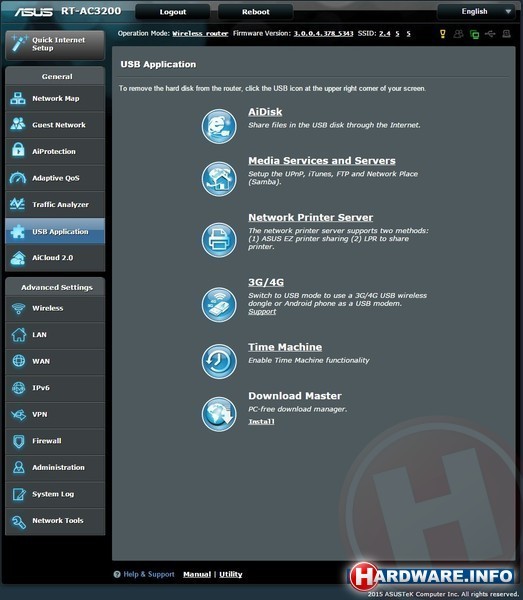Screen dimensions: 523x600
Task: Click the ASUS logo
Action: [34, 12]
